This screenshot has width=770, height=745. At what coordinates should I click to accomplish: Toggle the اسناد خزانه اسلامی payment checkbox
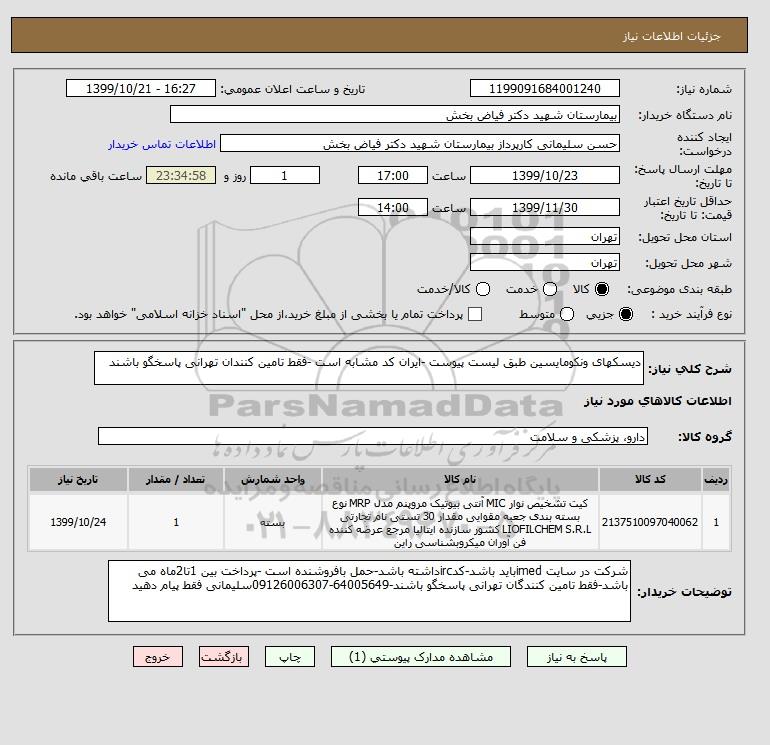[475, 314]
